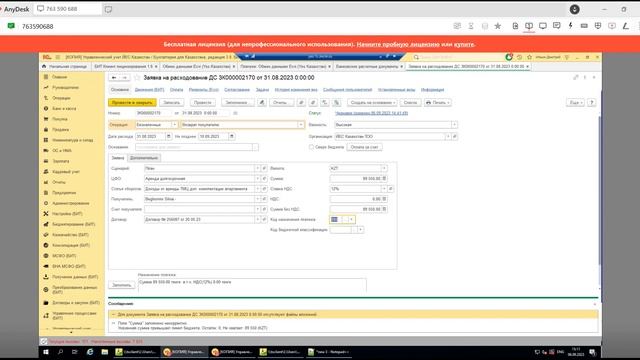The image size is (640, 360).
Task: Open МСФО (БИТ) section
Action: (64, 256)
